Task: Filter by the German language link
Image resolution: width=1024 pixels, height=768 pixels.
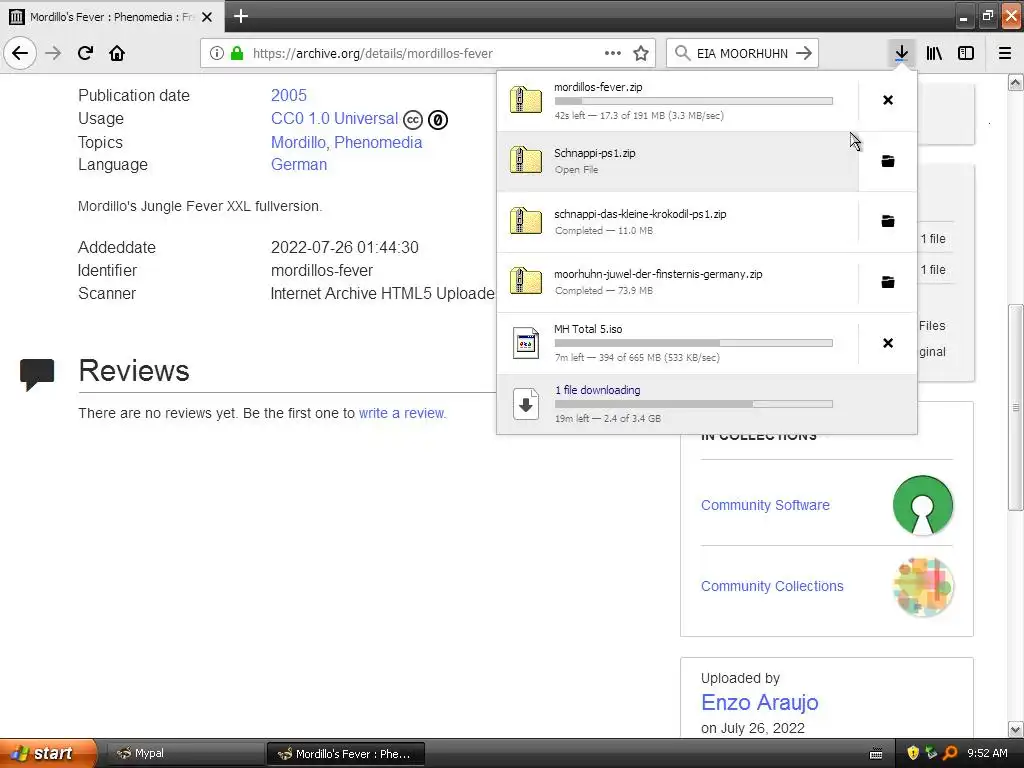Action: coord(298,165)
